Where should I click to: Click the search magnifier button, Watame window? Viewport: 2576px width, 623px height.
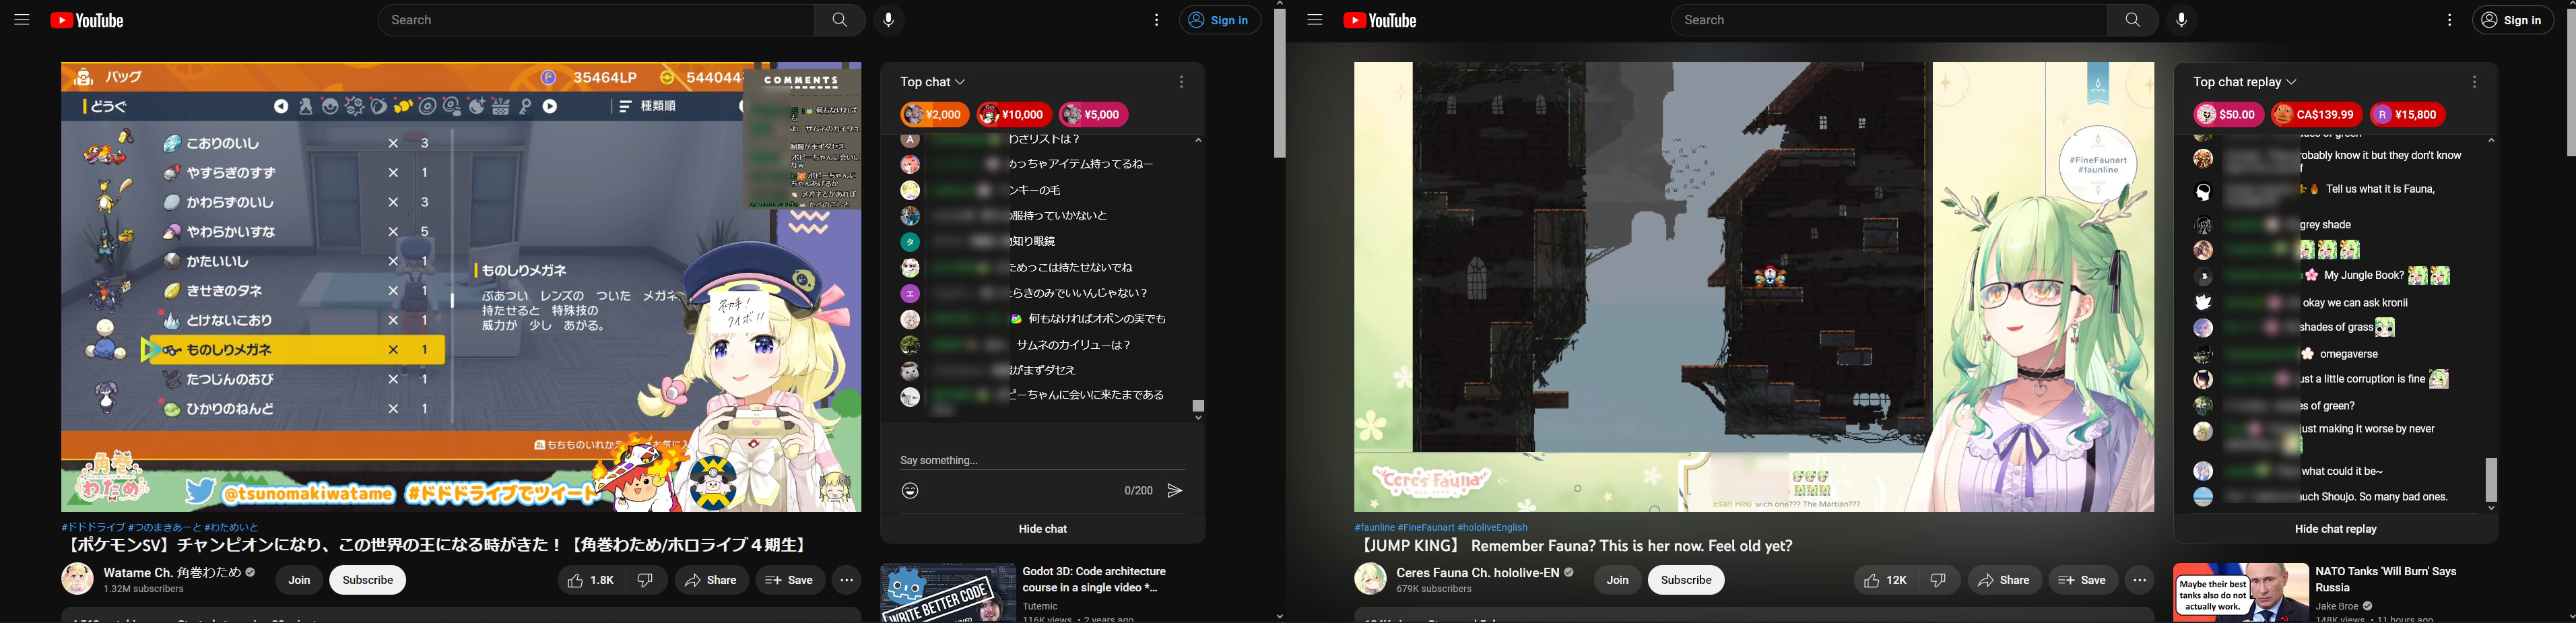click(840, 20)
